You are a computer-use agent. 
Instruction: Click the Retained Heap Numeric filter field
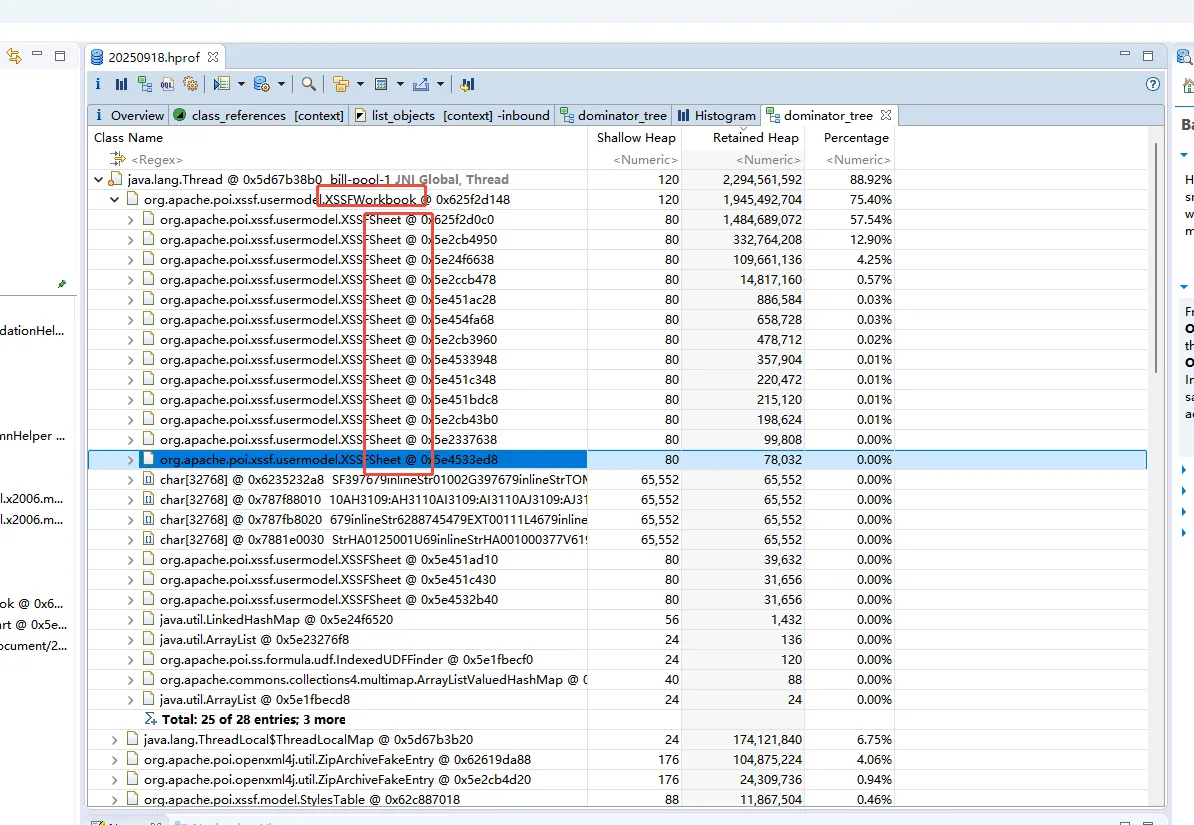742,159
